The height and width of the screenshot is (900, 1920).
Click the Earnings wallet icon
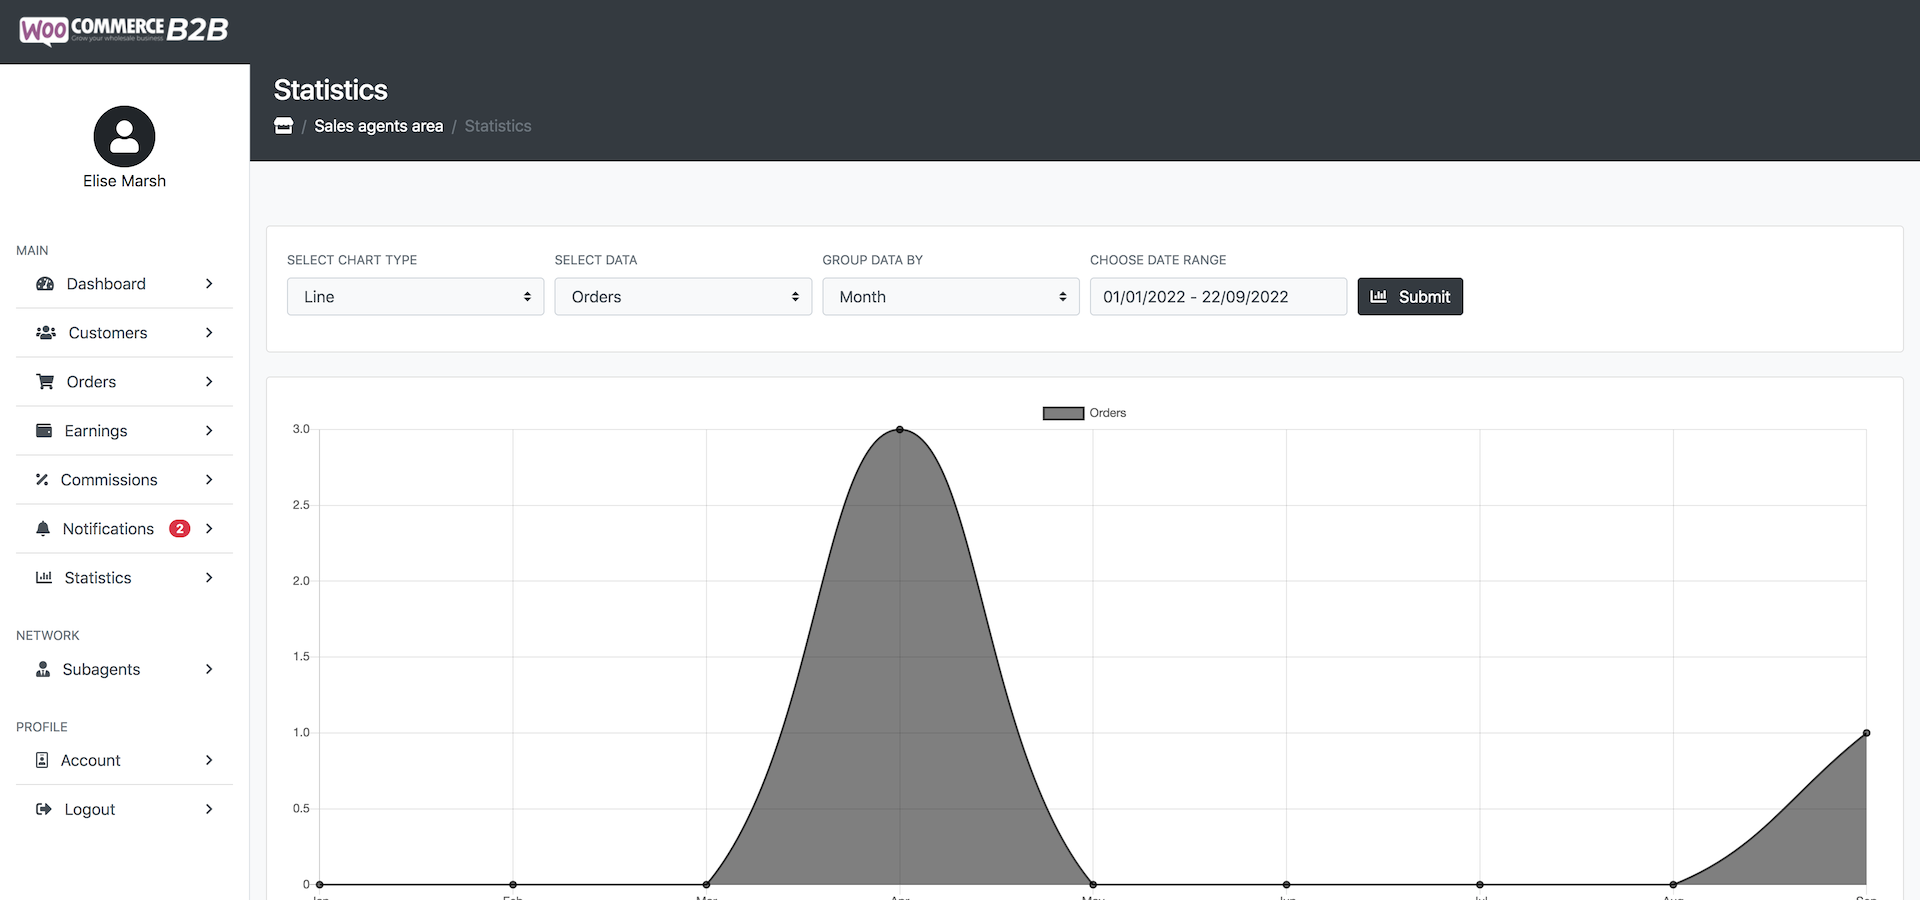tap(44, 431)
